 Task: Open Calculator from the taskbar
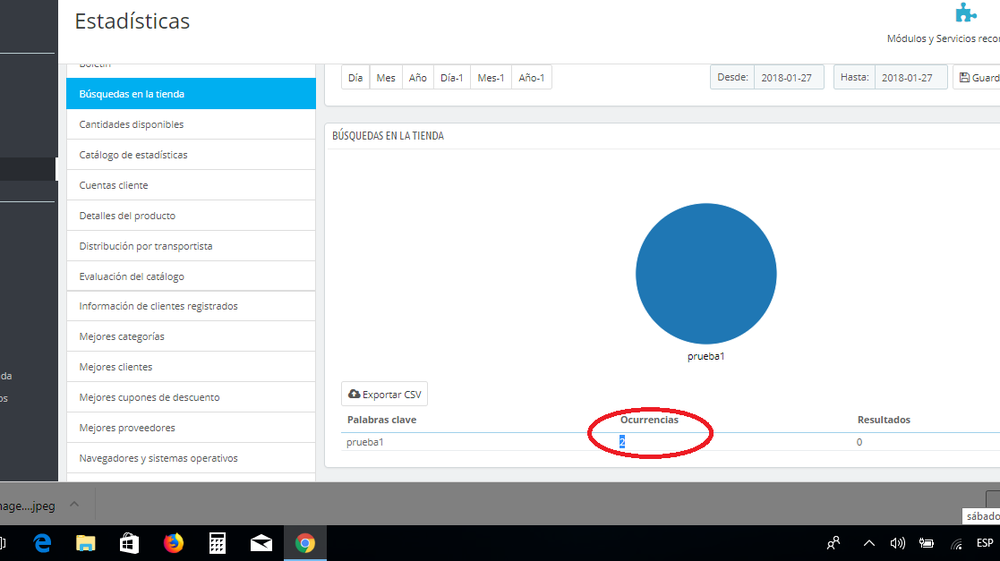[217, 543]
